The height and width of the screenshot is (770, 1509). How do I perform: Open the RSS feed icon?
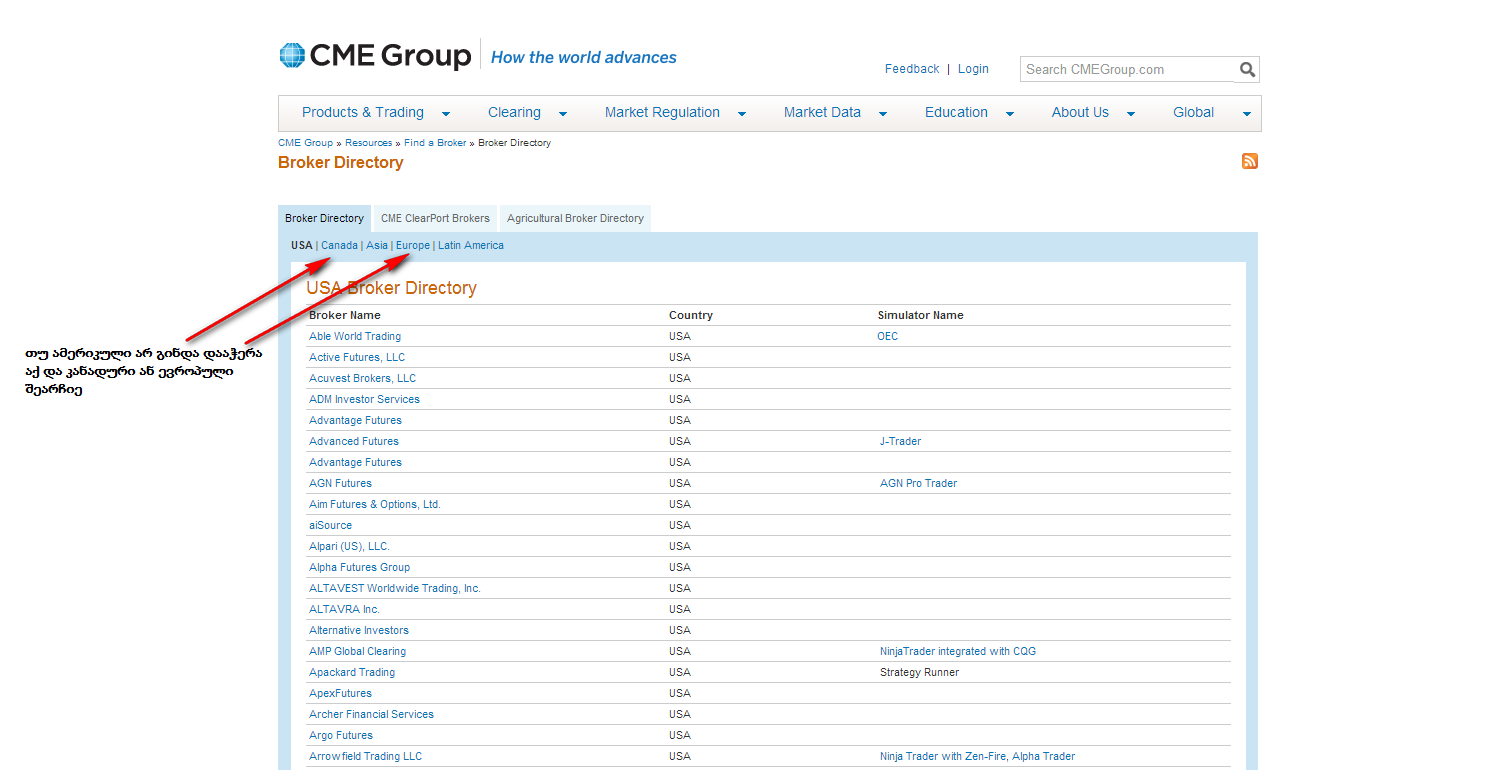(1249, 161)
